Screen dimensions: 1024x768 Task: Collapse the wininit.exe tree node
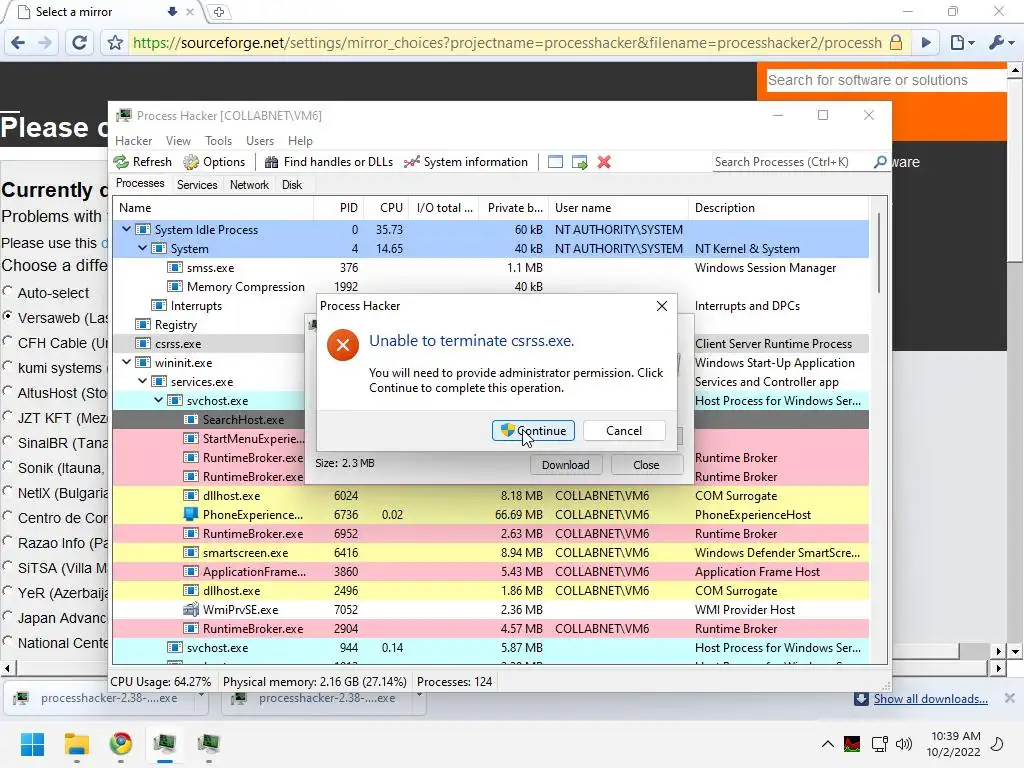tap(127, 362)
